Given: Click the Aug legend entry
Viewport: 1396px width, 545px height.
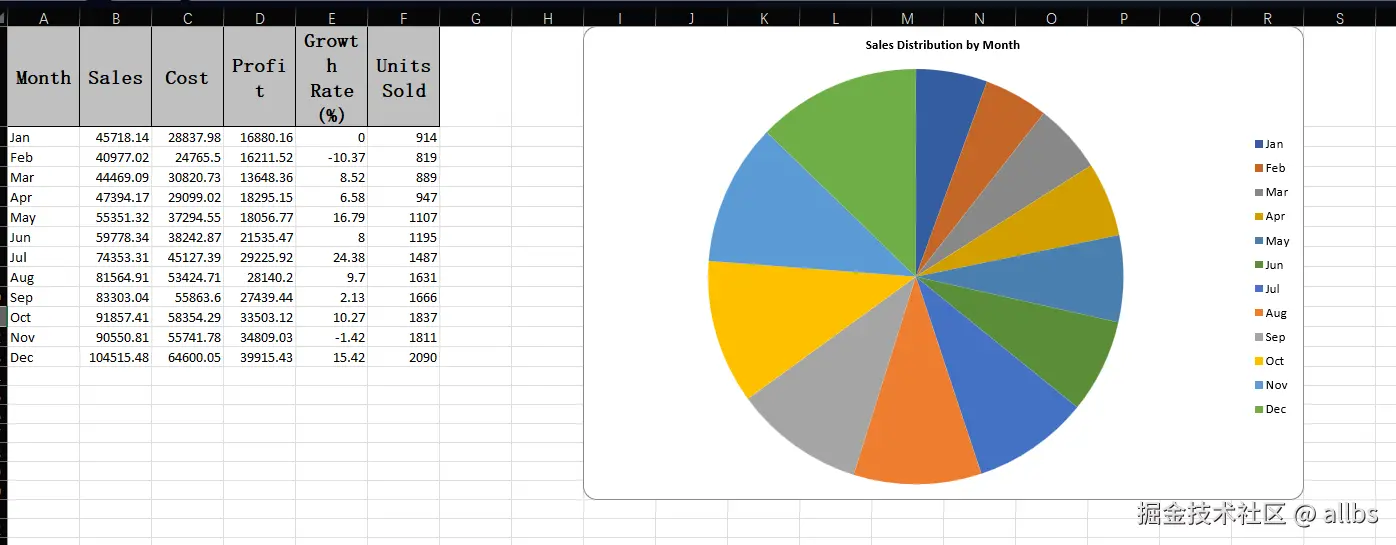Looking at the screenshot, I should (1270, 313).
